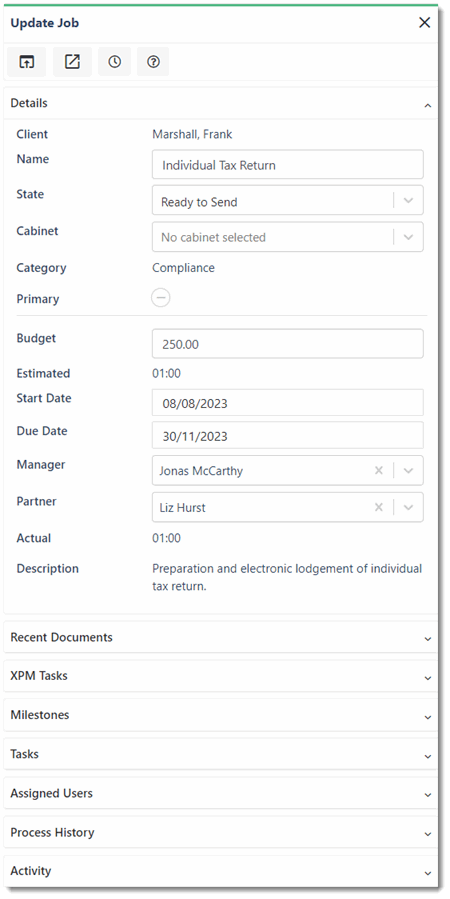Open the Manager dropdown arrow
The height and width of the screenshot is (899, 450).
click(x=409, y=471)
